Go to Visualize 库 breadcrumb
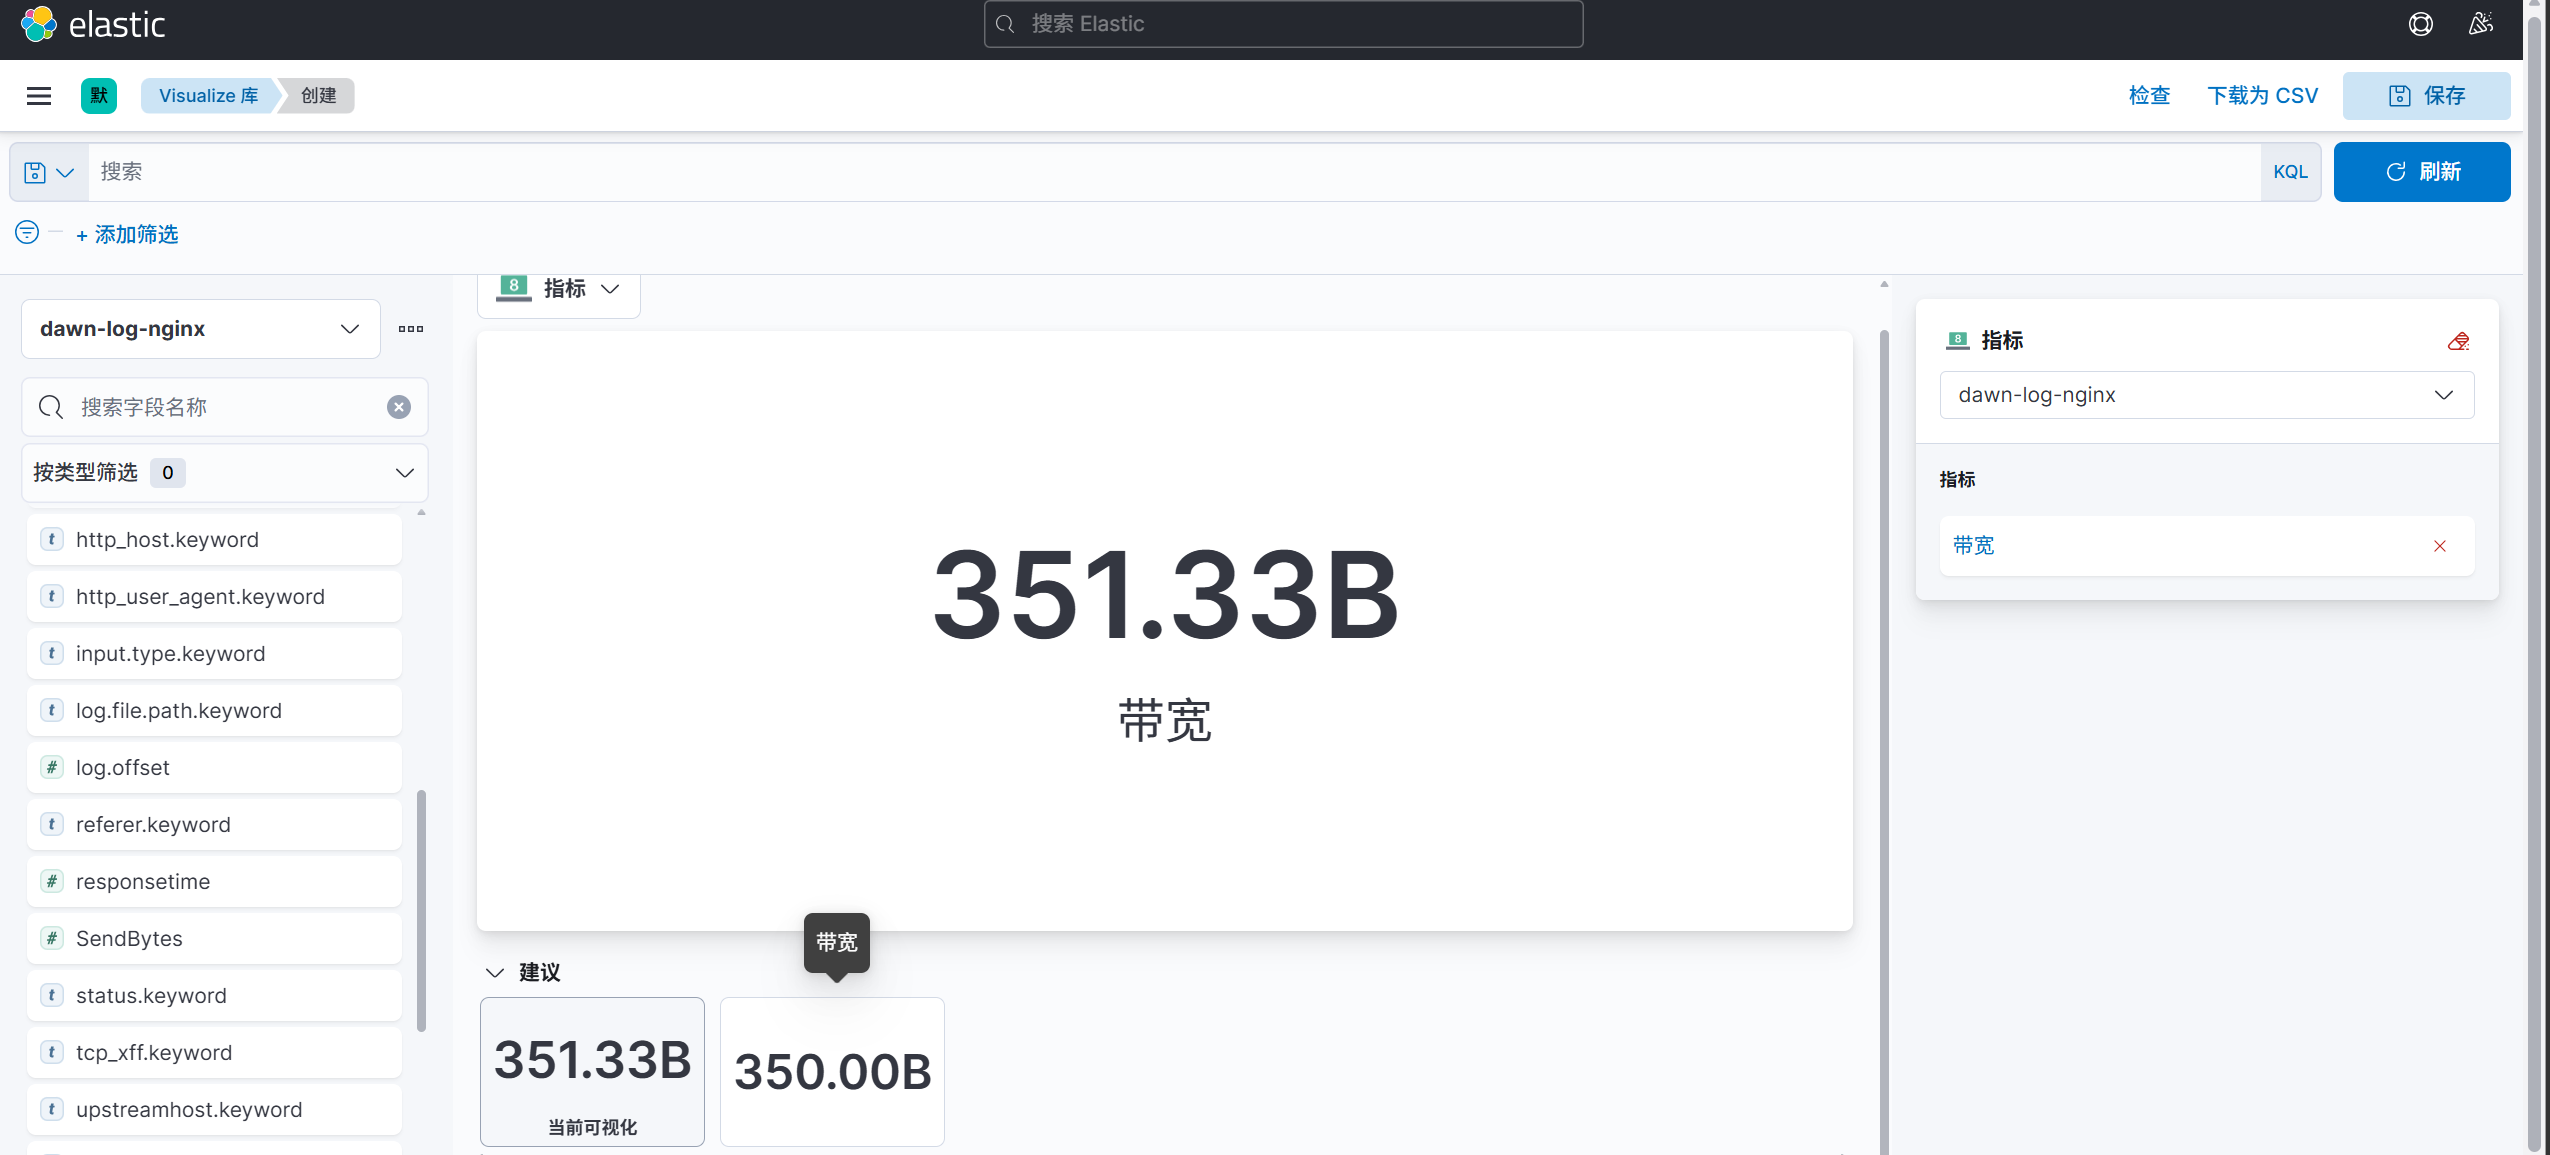Viewport: 2550px width, 1155px height. [x=208, y=96]
